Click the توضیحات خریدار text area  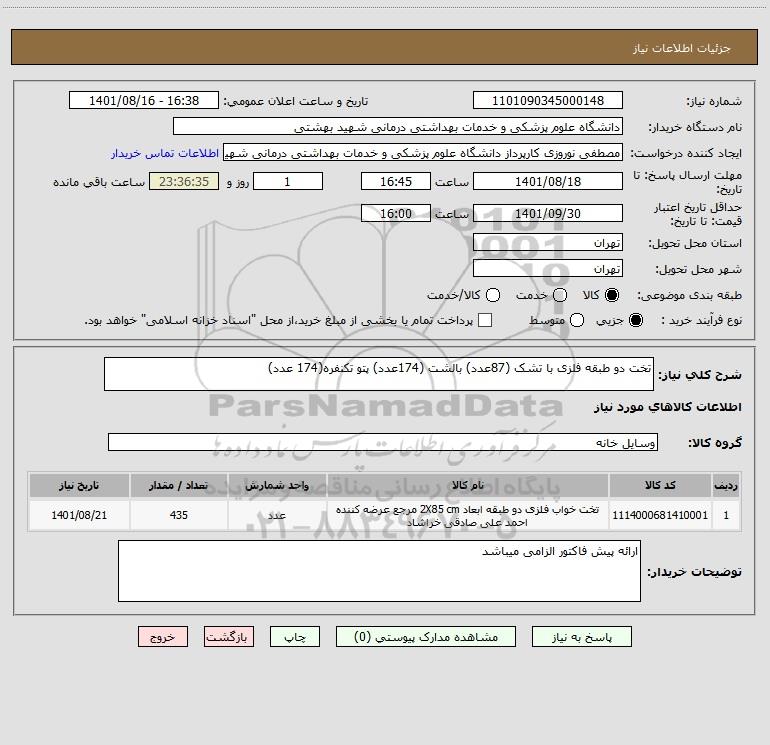(x=379, y=571)
